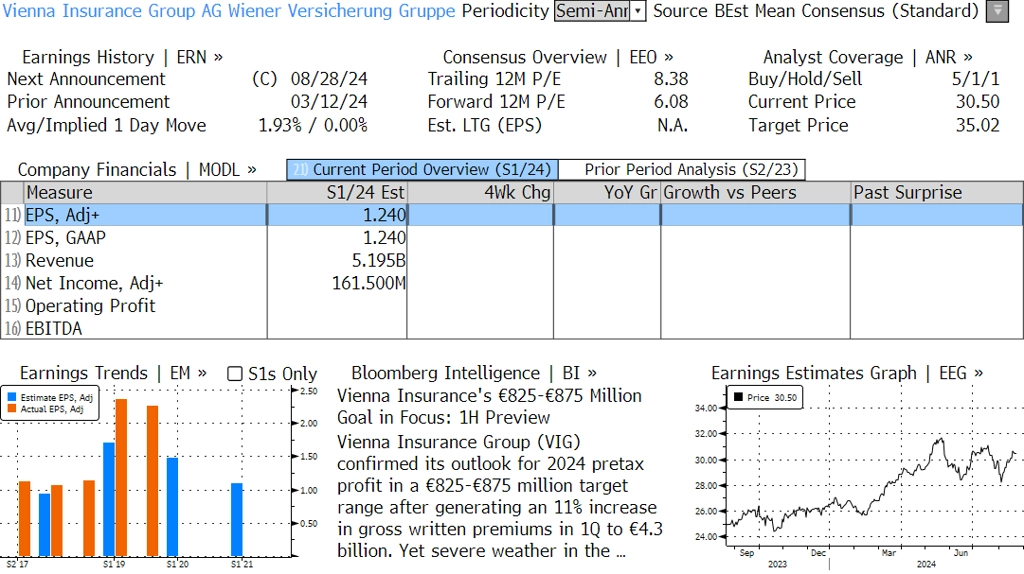Viewport: 1024px width, 574px height.
Task: Select Current Period Overview (S1/24) tab
Action: tap(422, 170)
